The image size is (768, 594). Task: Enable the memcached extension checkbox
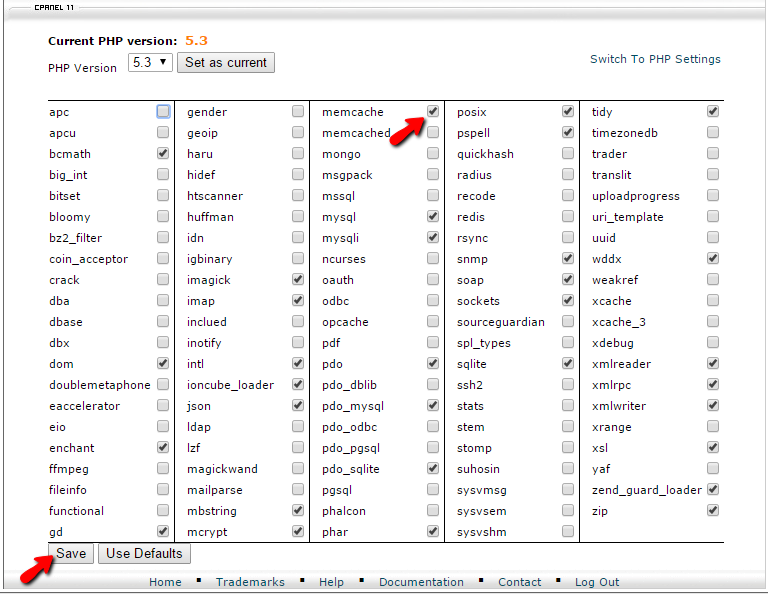click(433, 133)
